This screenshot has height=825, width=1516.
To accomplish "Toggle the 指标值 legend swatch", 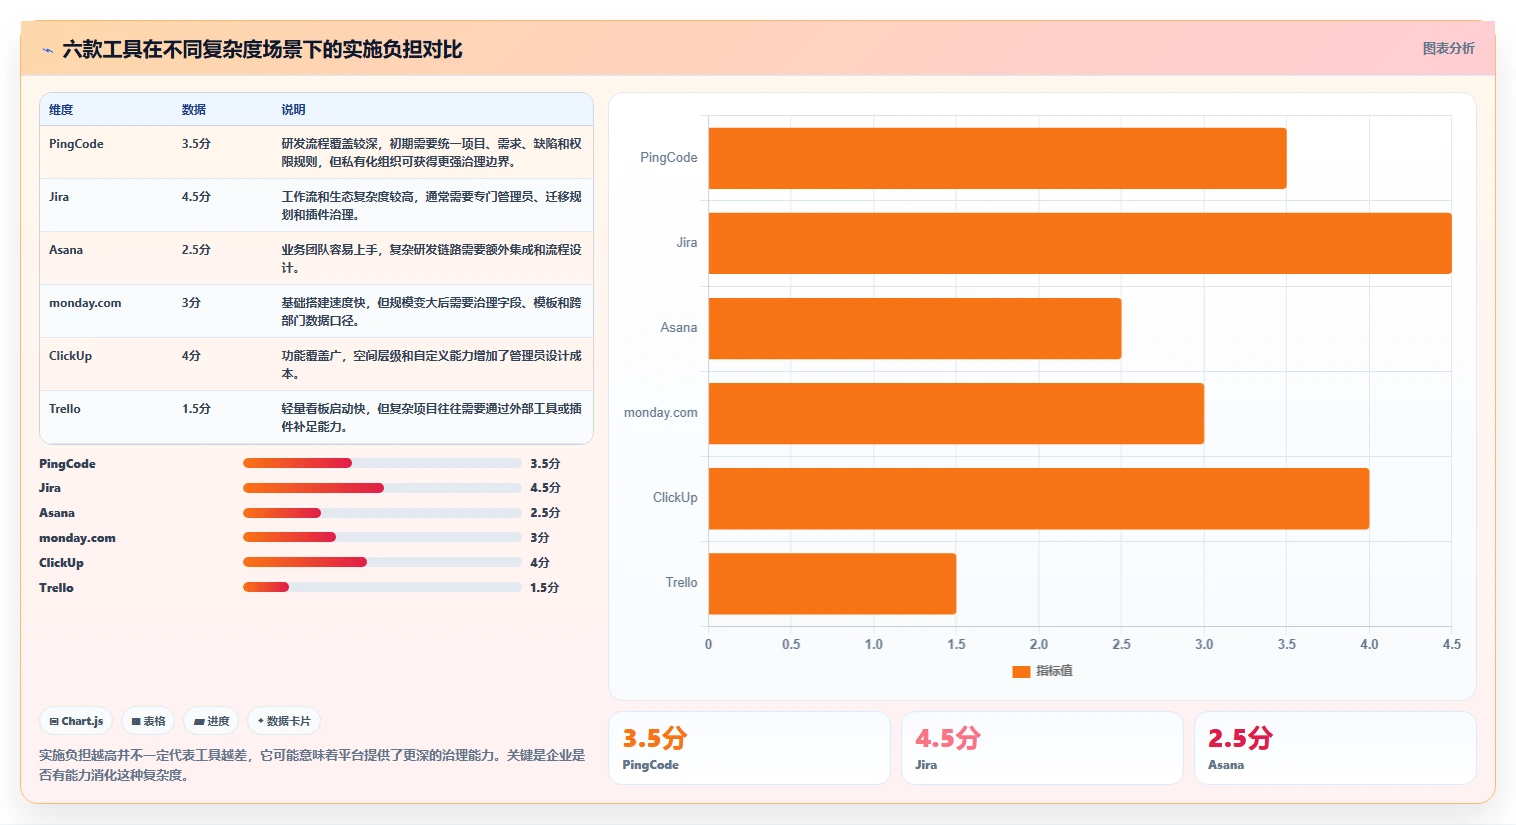I will [1021, 671].
